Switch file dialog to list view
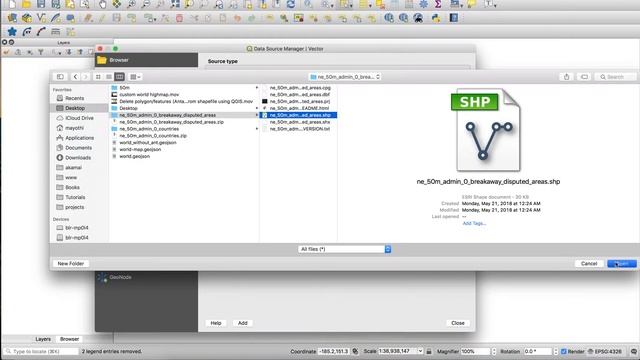The width and height of the screenshot is (640, 360). (x=109, y=77)
